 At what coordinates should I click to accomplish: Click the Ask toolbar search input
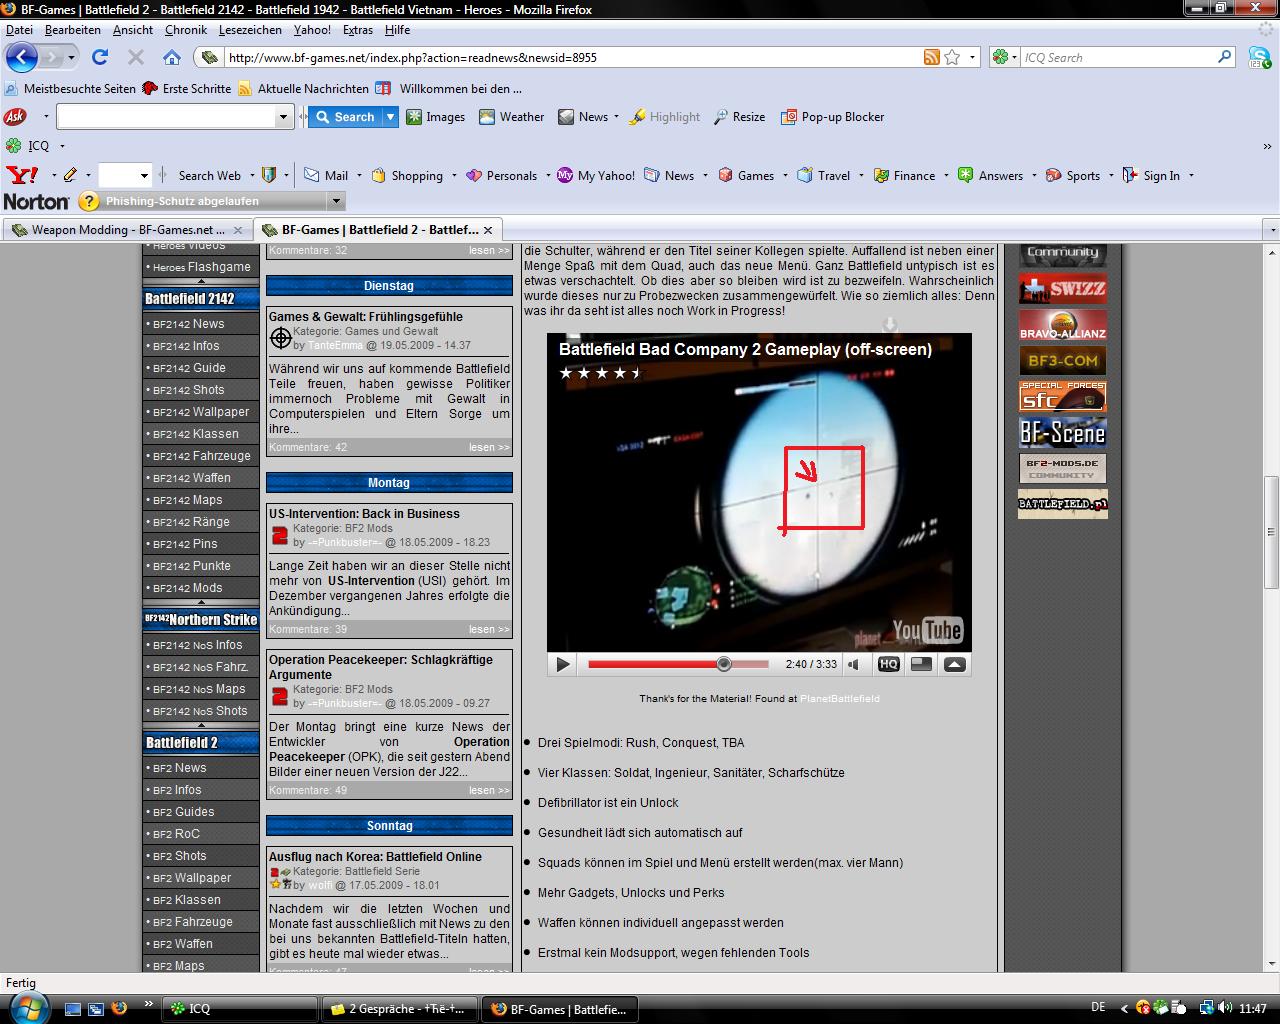166,117
